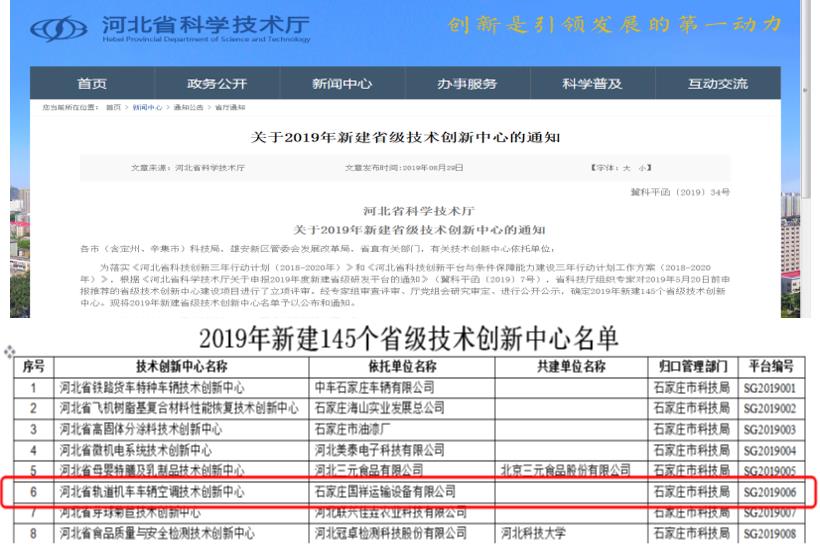Click the table move handle icon
820x546 pixels.
tap(9, 353)
